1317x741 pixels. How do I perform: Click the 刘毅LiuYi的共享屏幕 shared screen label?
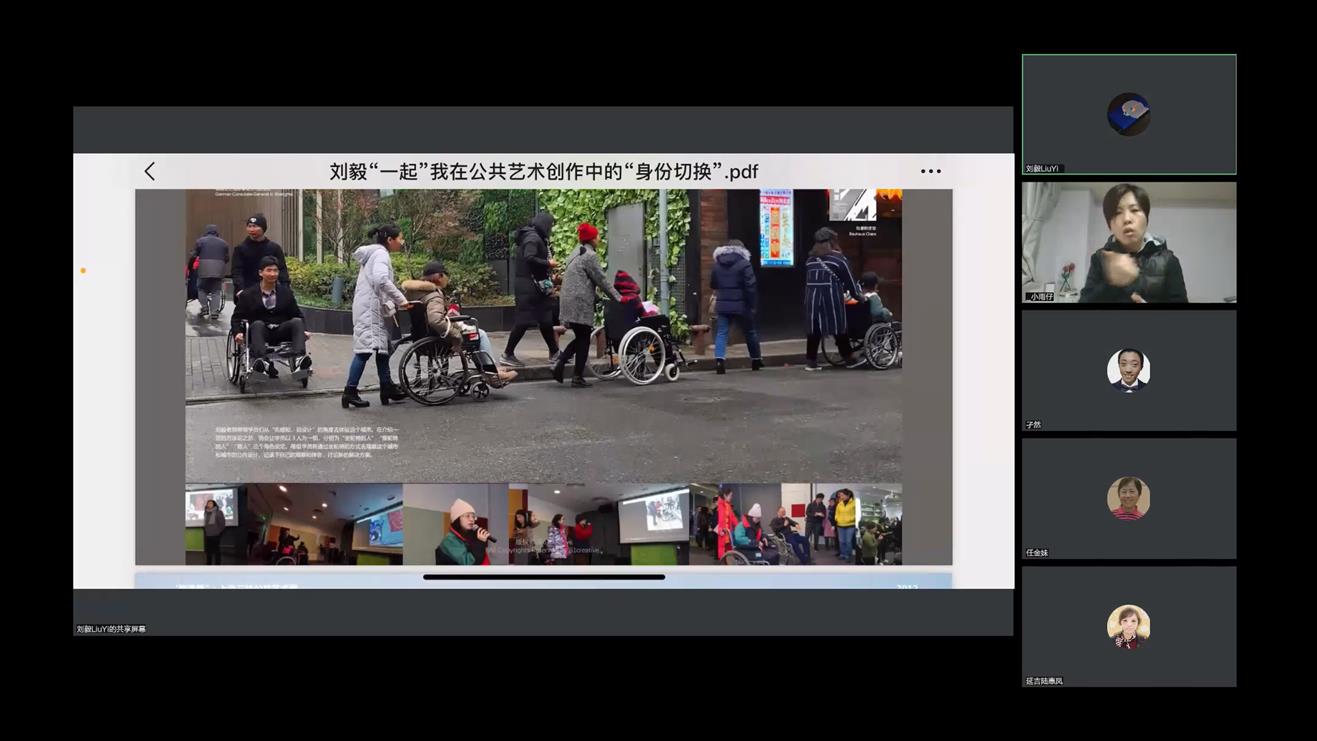click(111, 629)
